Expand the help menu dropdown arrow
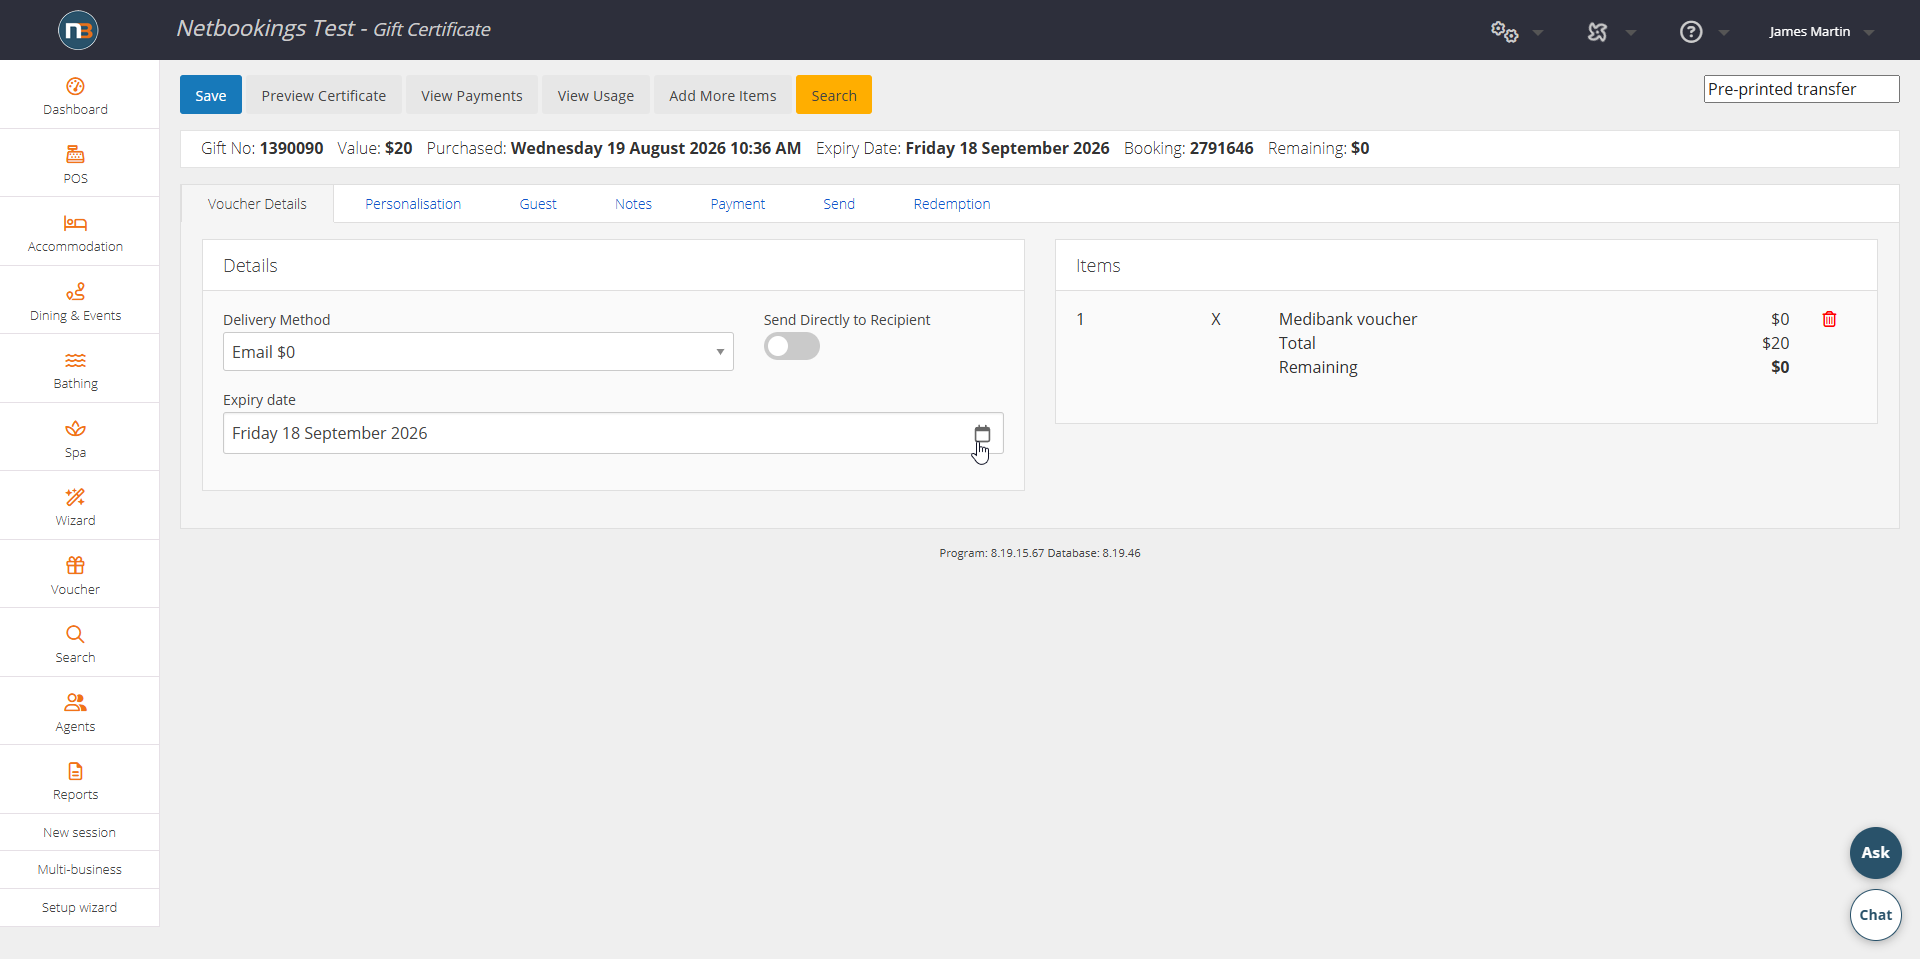1920x959 pixels. (x=1724, y=32)
